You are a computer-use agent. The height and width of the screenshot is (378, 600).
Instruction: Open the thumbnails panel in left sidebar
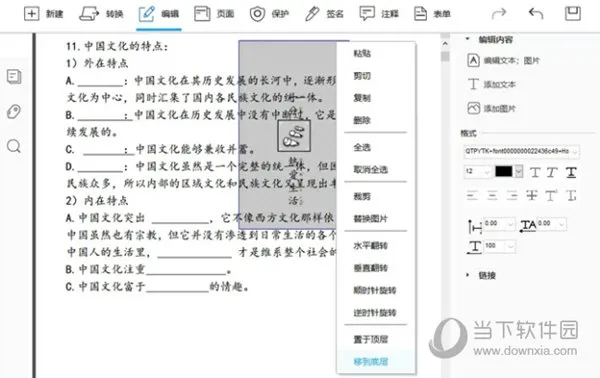[14, 77]
